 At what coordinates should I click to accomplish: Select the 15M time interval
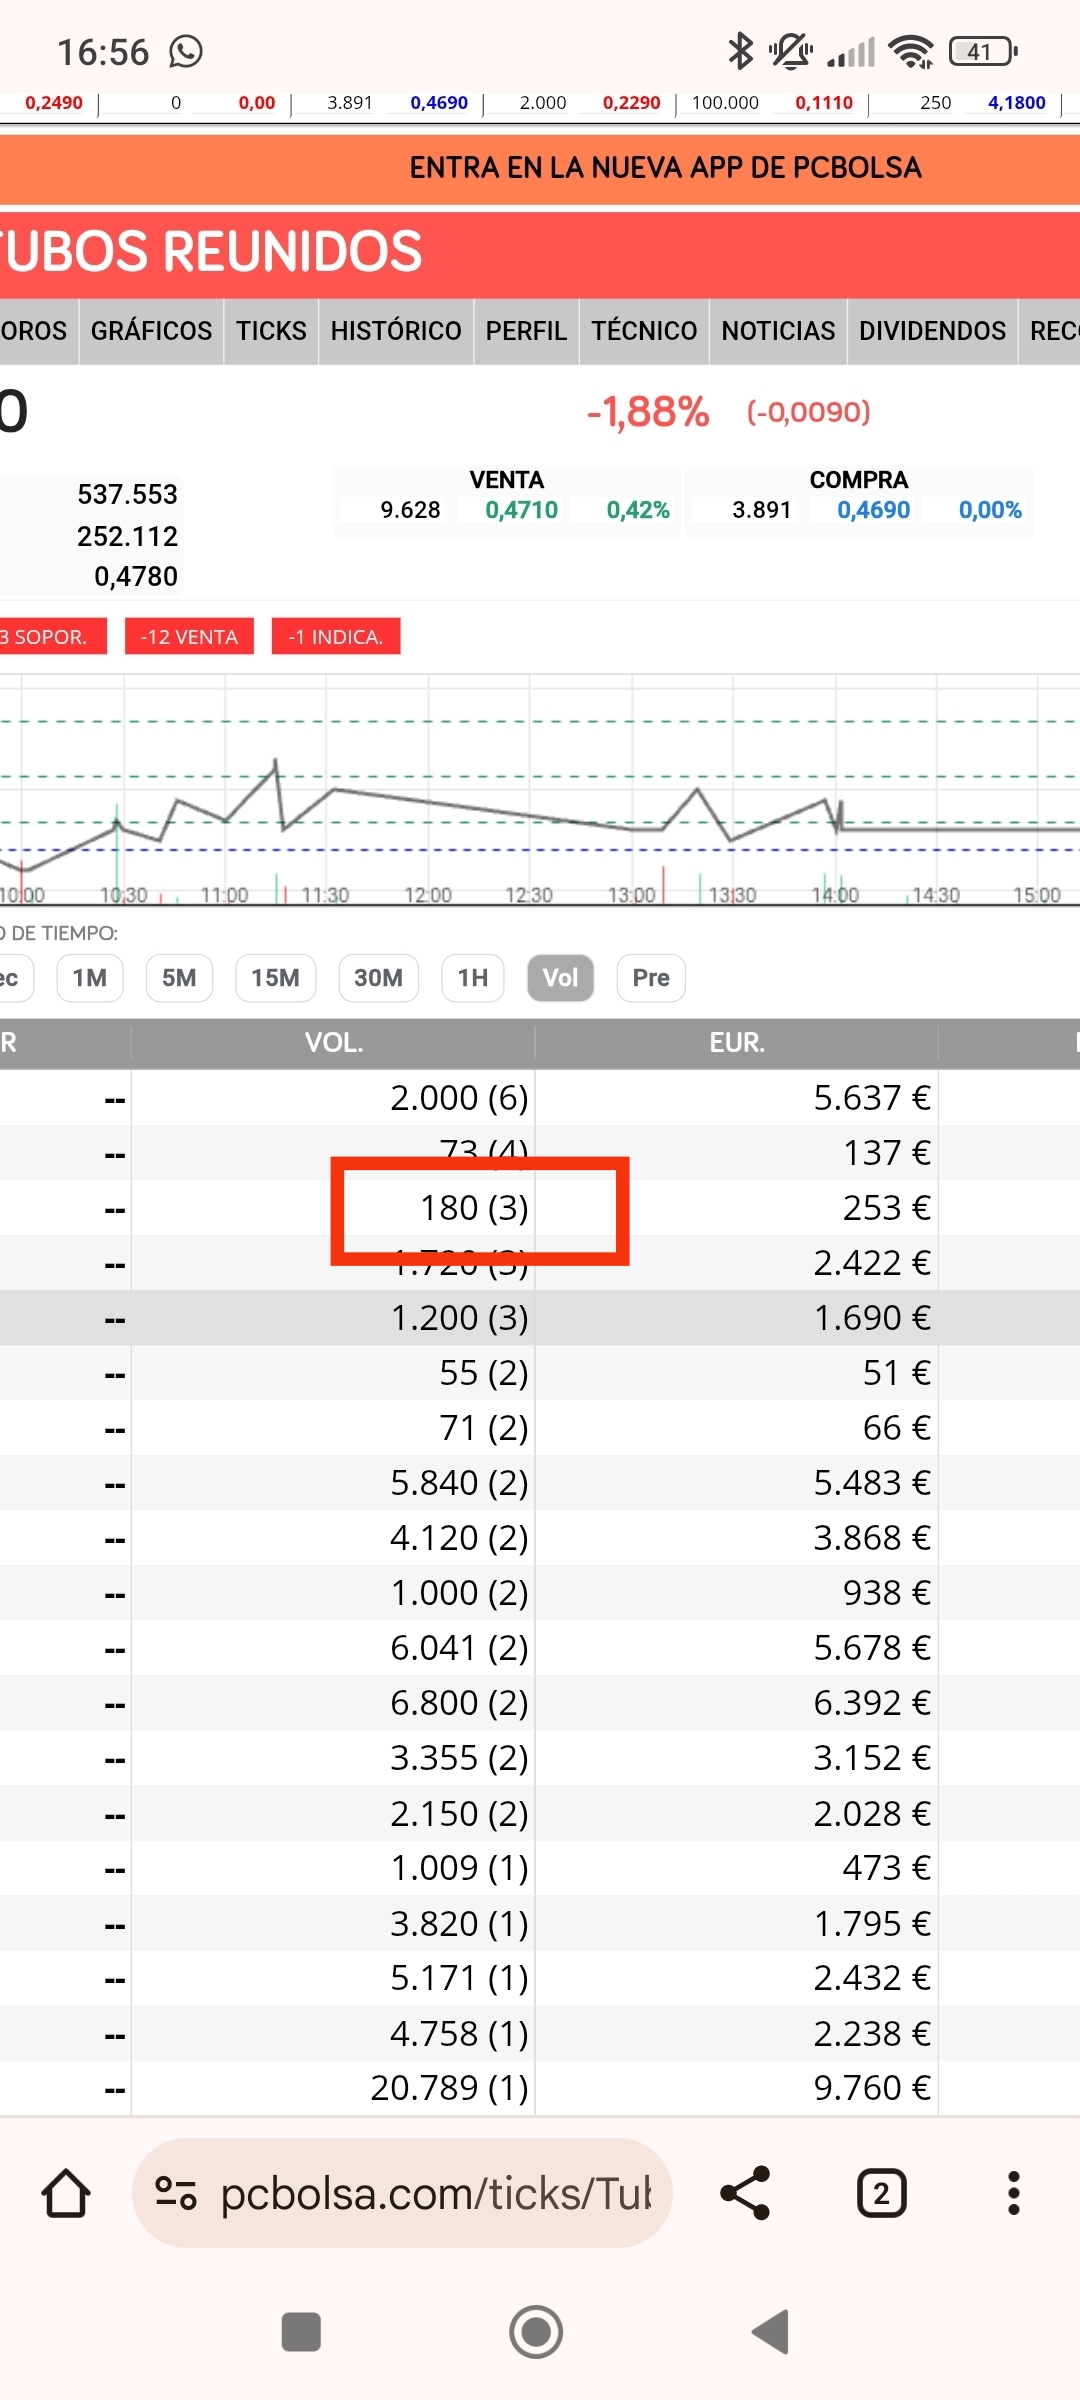click(x=275, y=978)
